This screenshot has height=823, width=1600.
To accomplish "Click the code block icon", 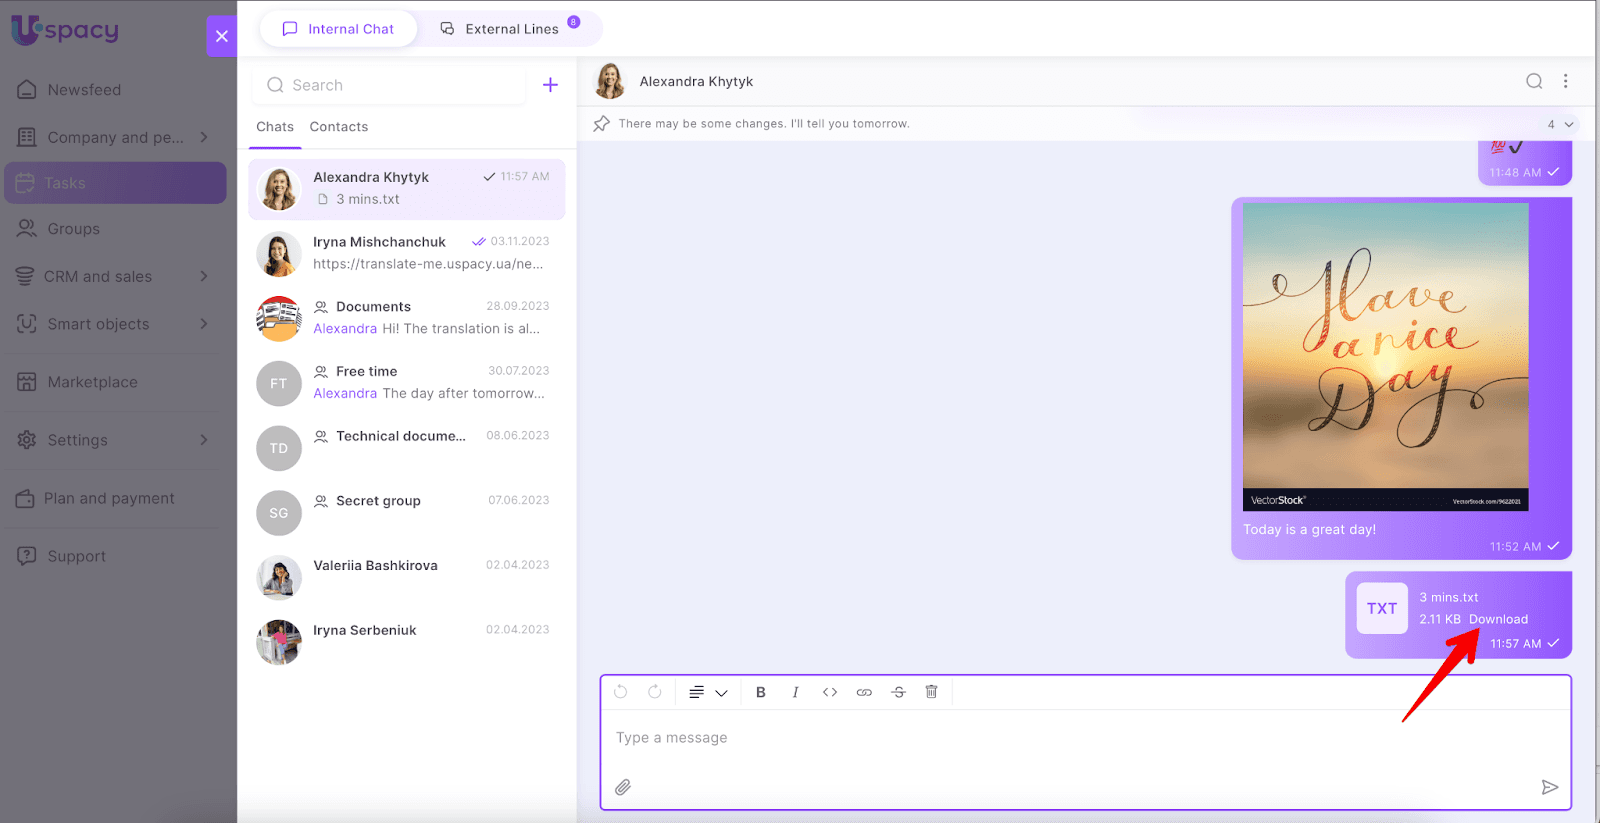I will coord(830,692).
